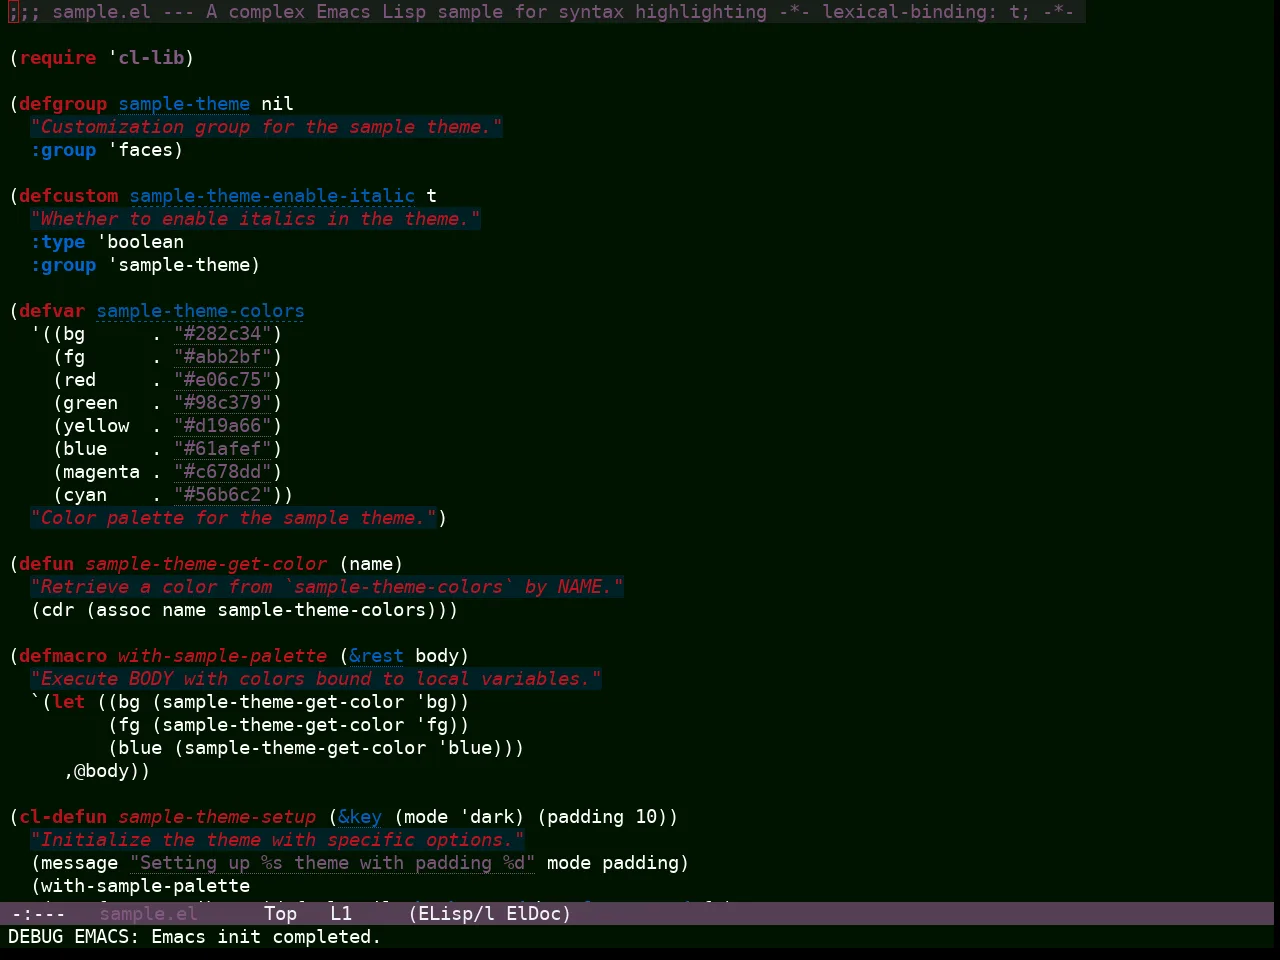This screenshot has width=1280, height=960.
Task: Click the 'require' keyword
Action: [x=58, y=58]
